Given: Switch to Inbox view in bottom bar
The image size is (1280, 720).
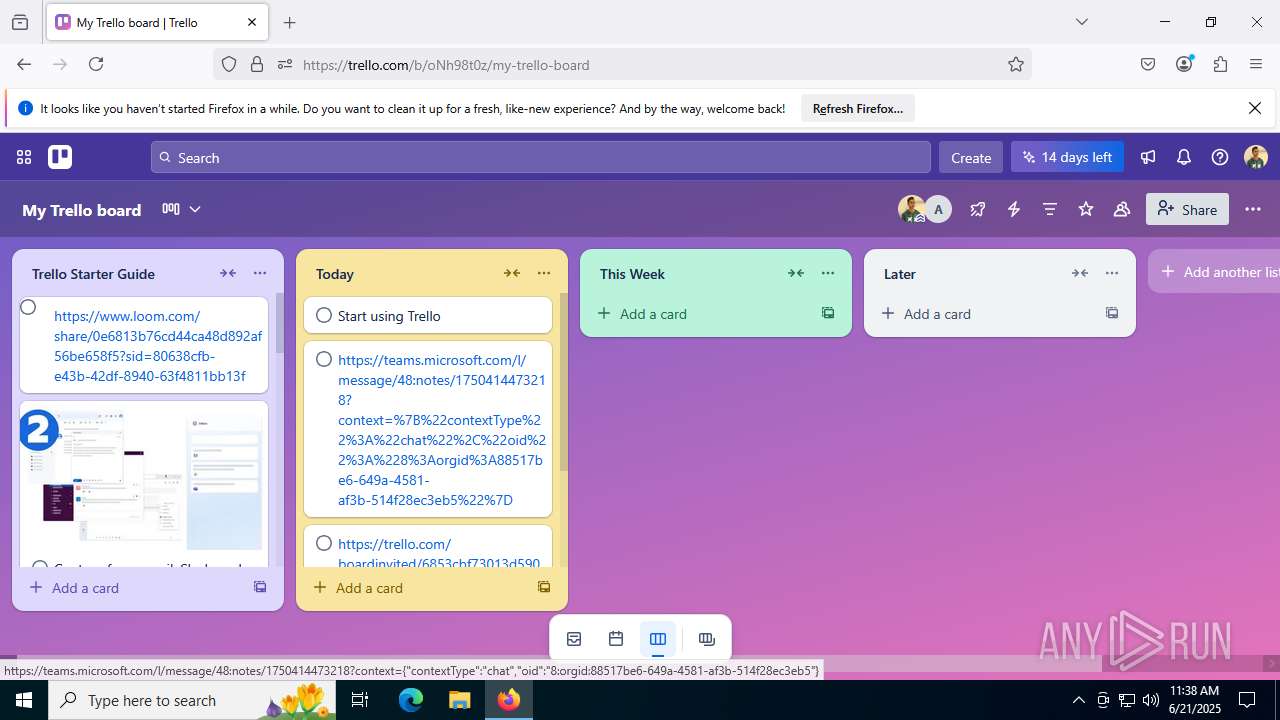Looking at the screenshot, I should [x=574, y=639].
